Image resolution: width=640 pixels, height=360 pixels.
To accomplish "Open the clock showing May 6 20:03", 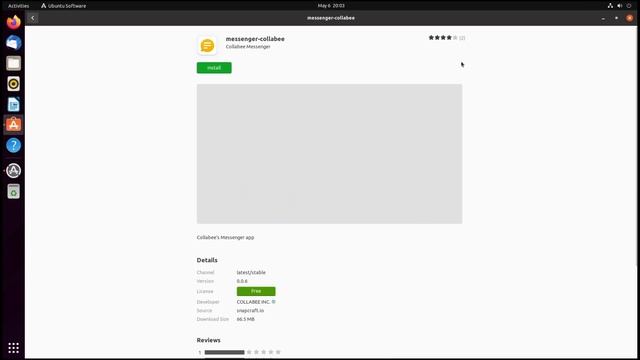I will point(331,6).
